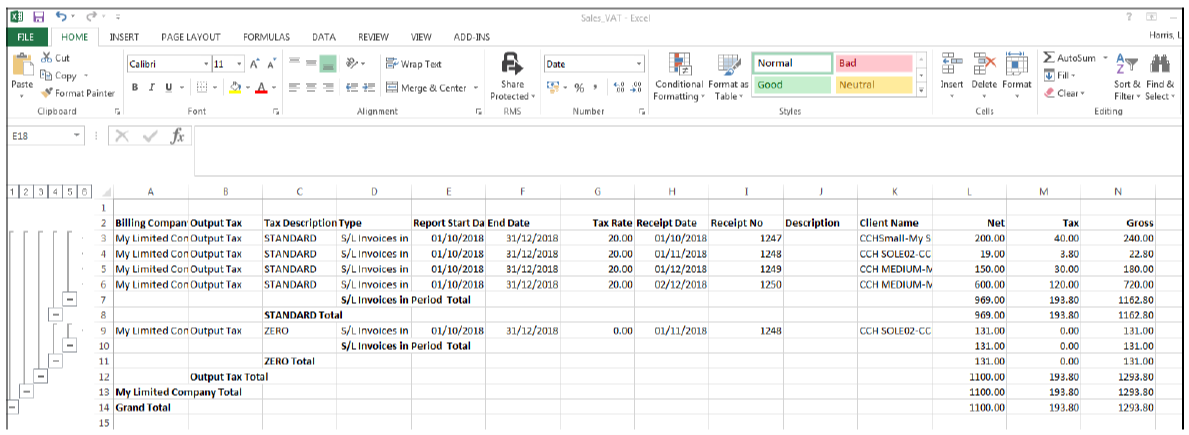
Task: Expand the cell styles gallery More arrow
Action: [922, 89]
